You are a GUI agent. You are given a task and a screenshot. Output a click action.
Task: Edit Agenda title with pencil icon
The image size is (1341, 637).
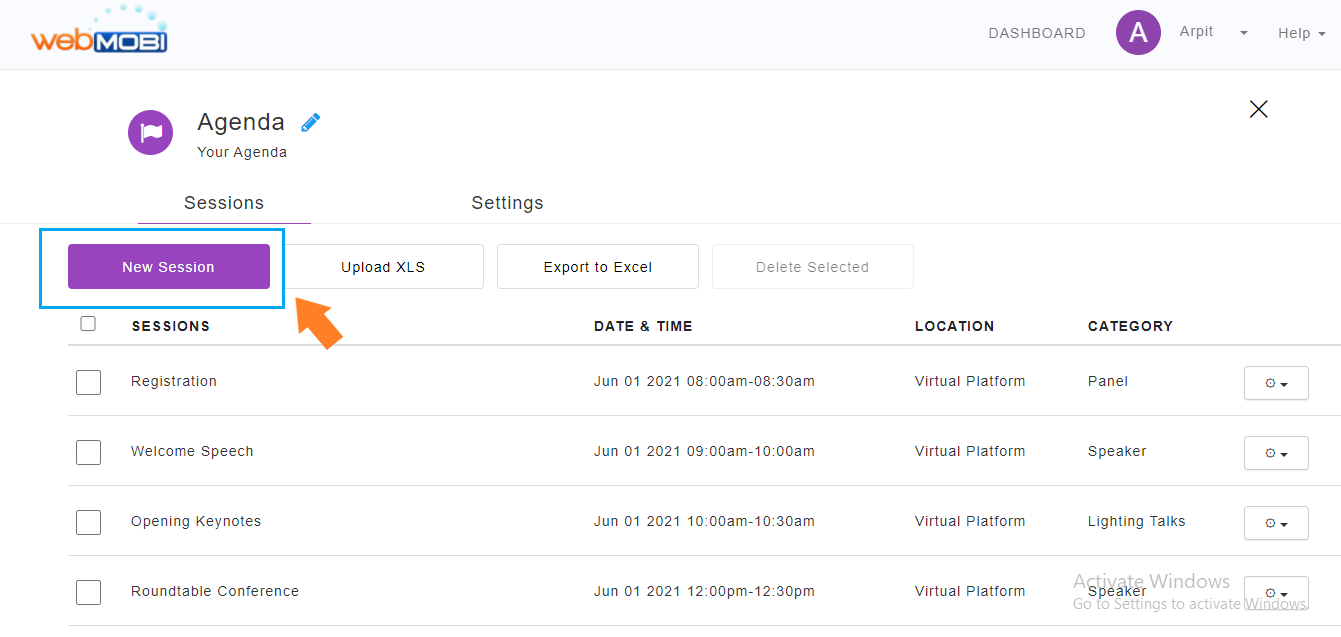[x=311, y=122]
